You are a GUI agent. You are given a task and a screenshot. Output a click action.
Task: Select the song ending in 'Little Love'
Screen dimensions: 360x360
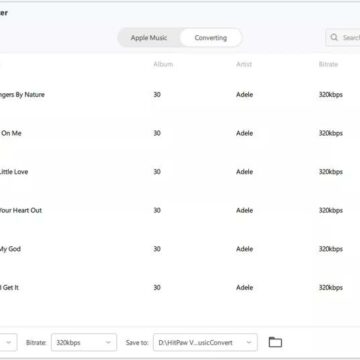point(14,172)
